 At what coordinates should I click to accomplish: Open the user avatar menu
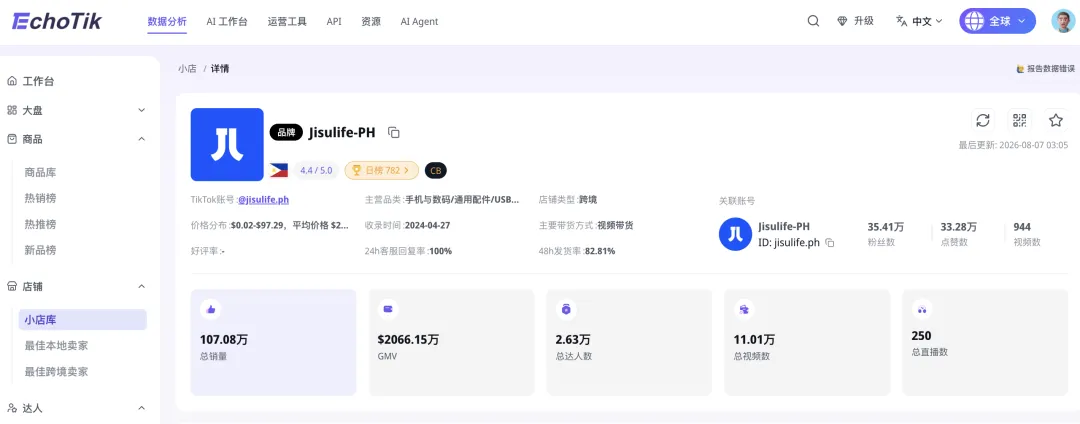pos(1063,21)
